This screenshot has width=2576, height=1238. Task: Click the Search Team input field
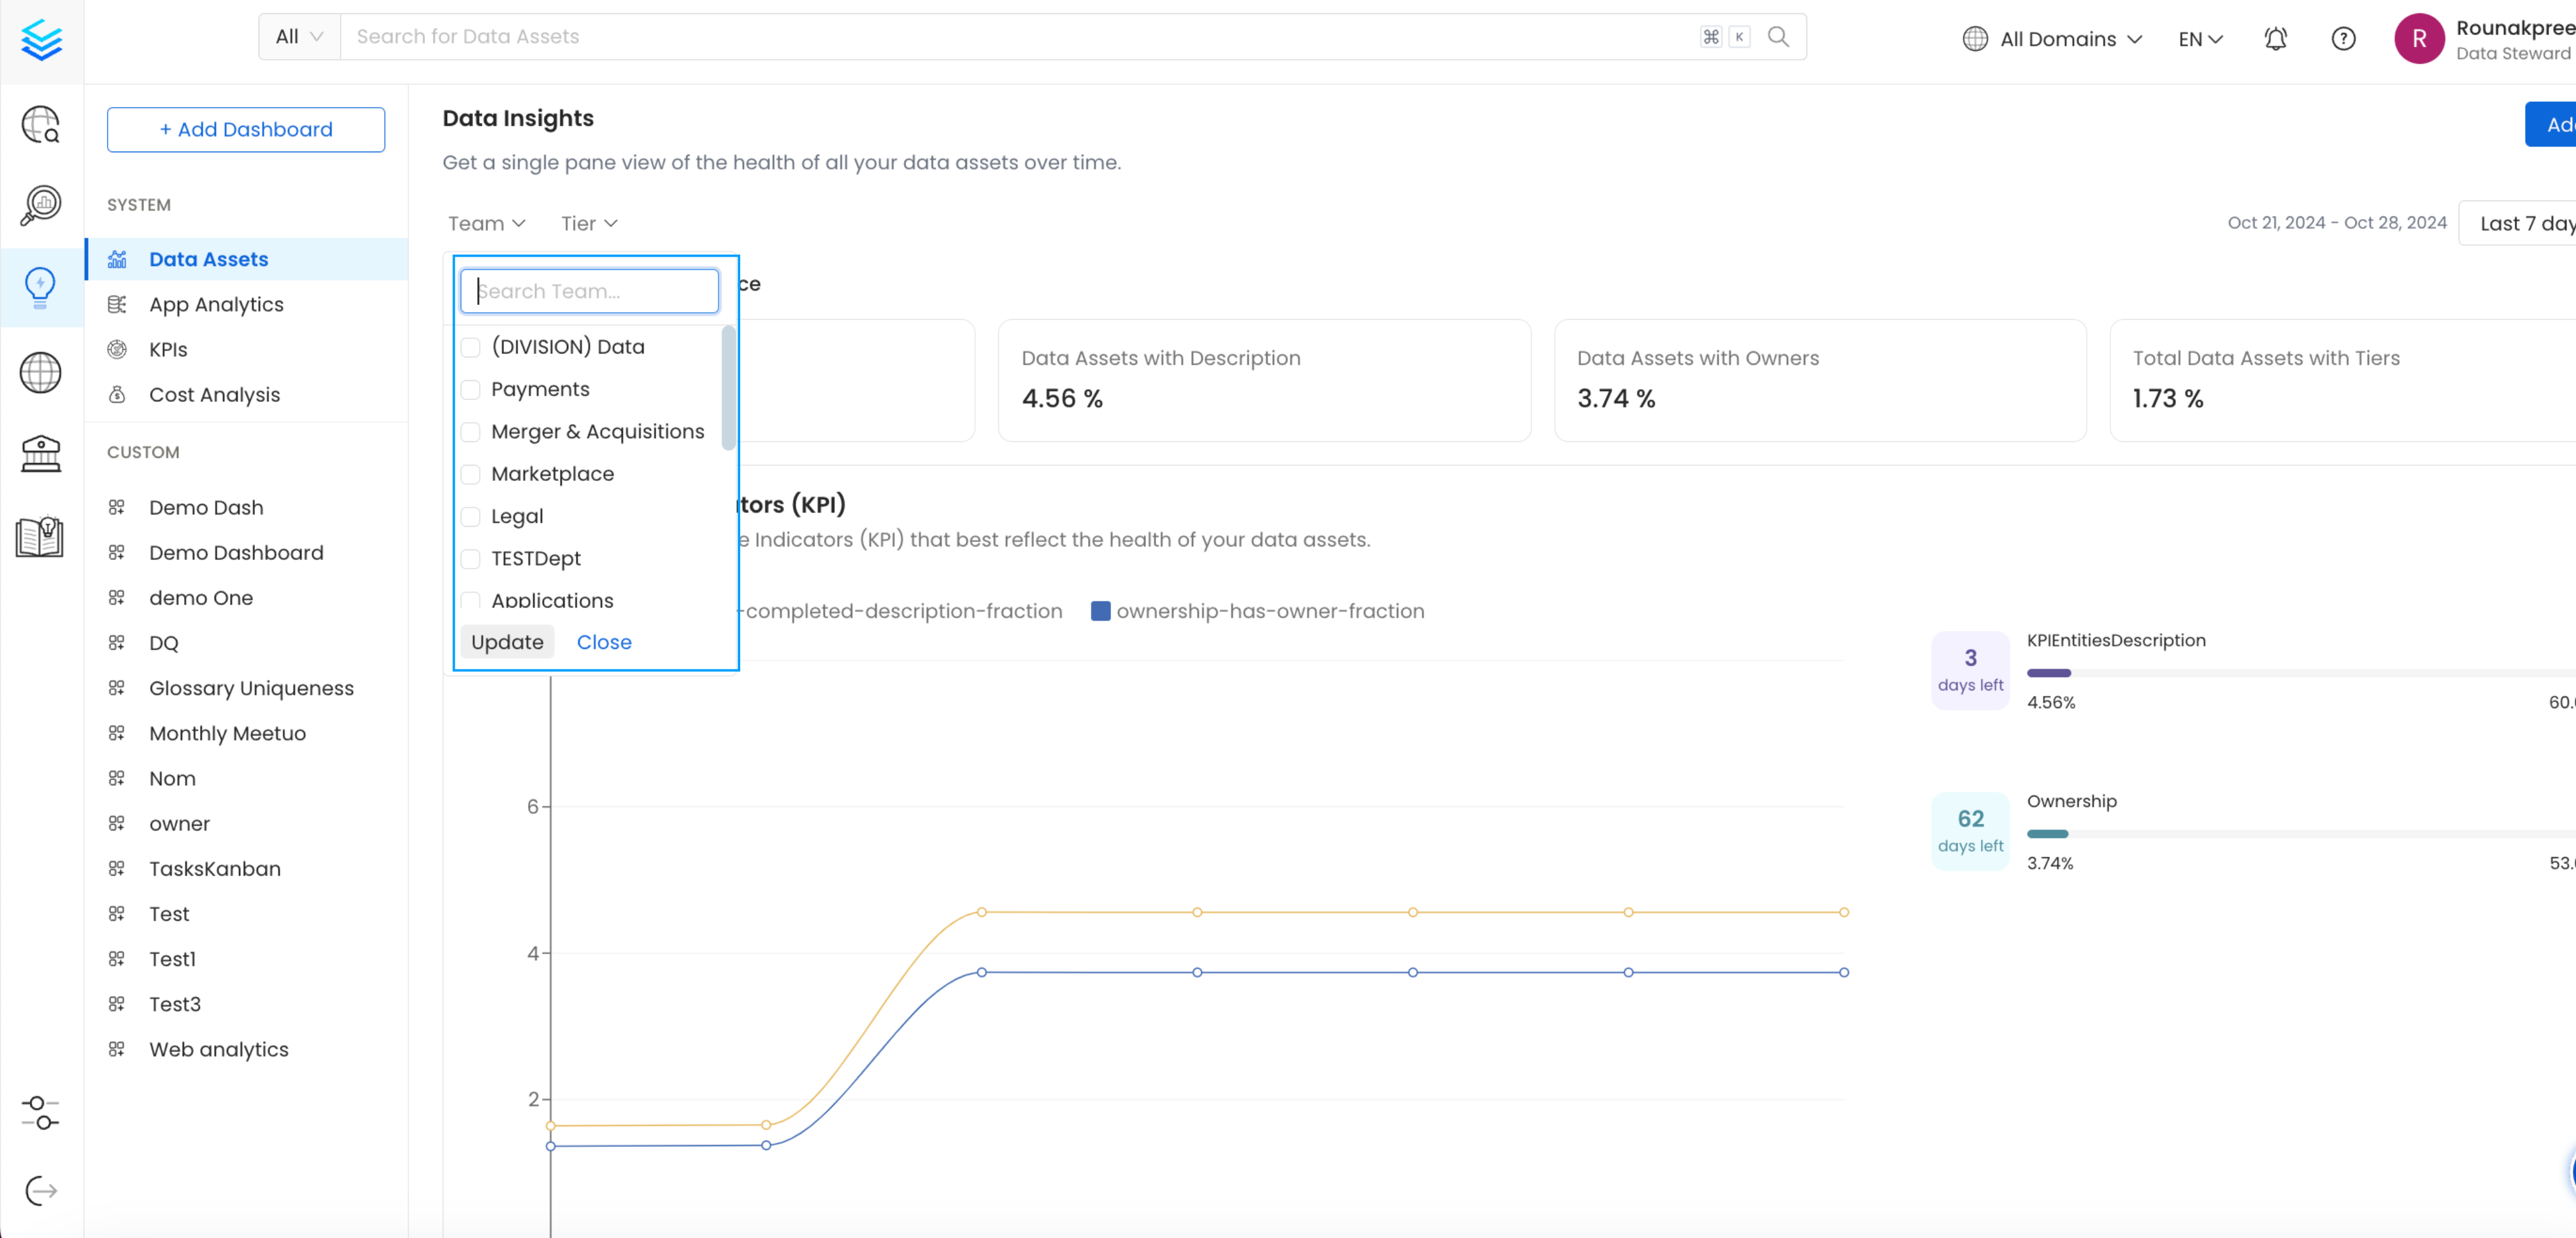tap(589, 290)
